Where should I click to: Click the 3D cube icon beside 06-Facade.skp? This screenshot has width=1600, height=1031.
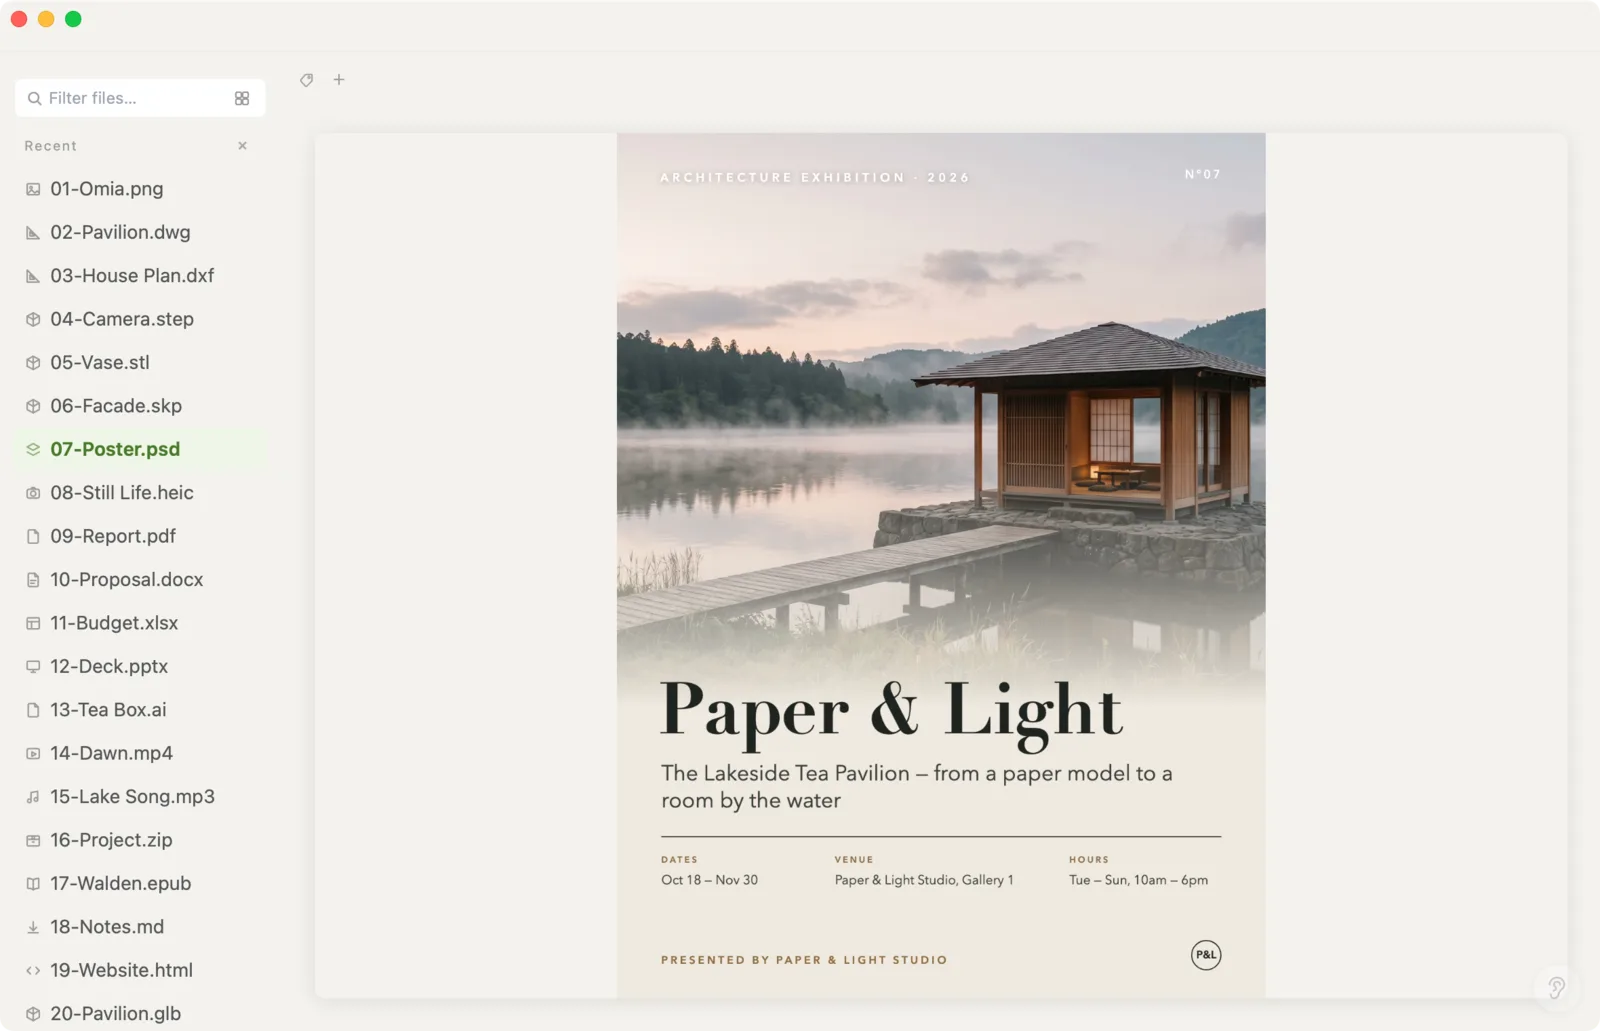tap(33, 406)
